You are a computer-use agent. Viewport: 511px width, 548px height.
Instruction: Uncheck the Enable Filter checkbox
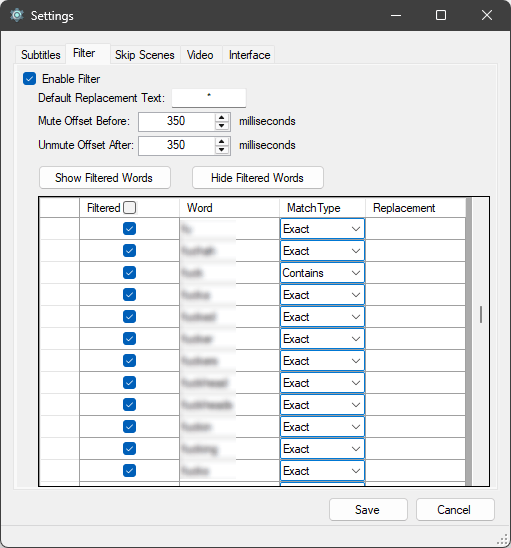[x=29, y=79]
